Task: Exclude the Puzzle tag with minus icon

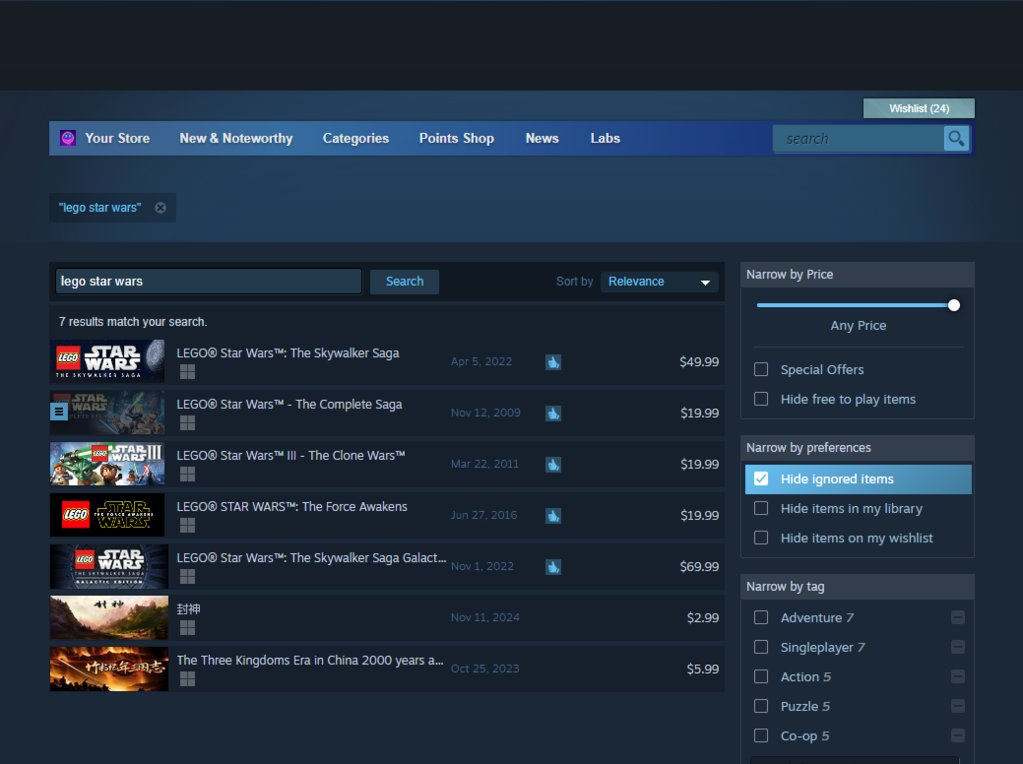Action: (958, 706)
